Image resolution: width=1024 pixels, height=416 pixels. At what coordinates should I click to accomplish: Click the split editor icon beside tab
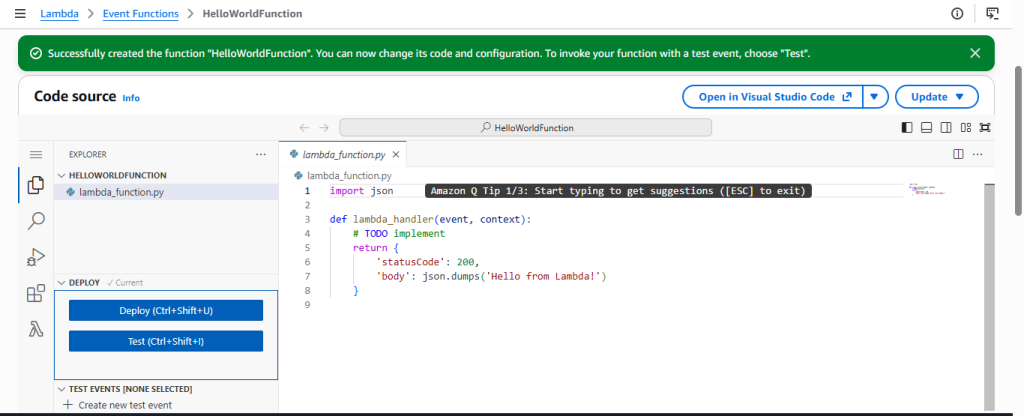click(x=958, y=155)
